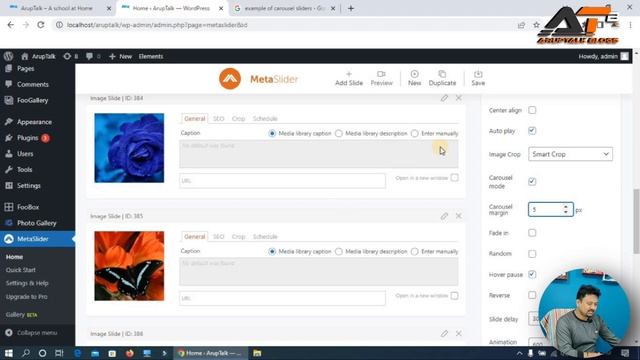Toggle Center align checkbox

point(532,110)
